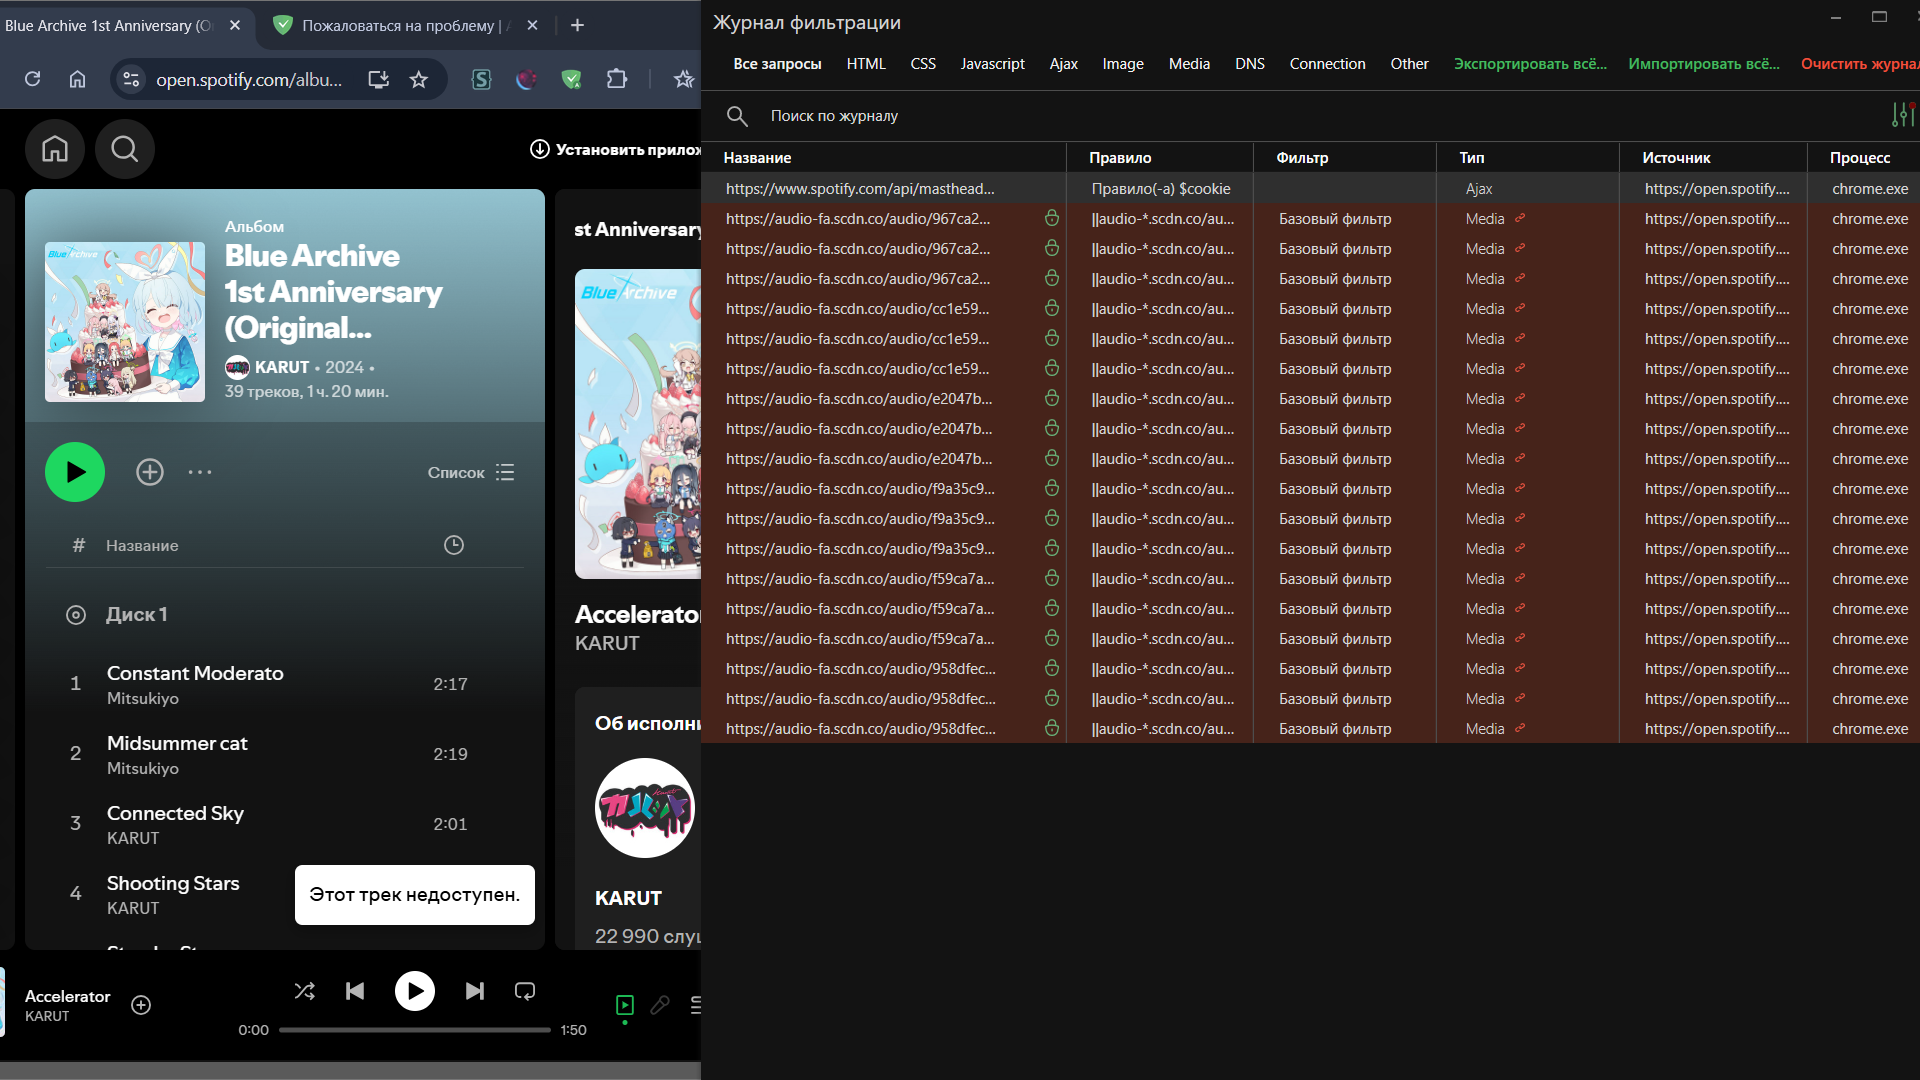Open the browser extensions puzzle icon

[617, 79]
